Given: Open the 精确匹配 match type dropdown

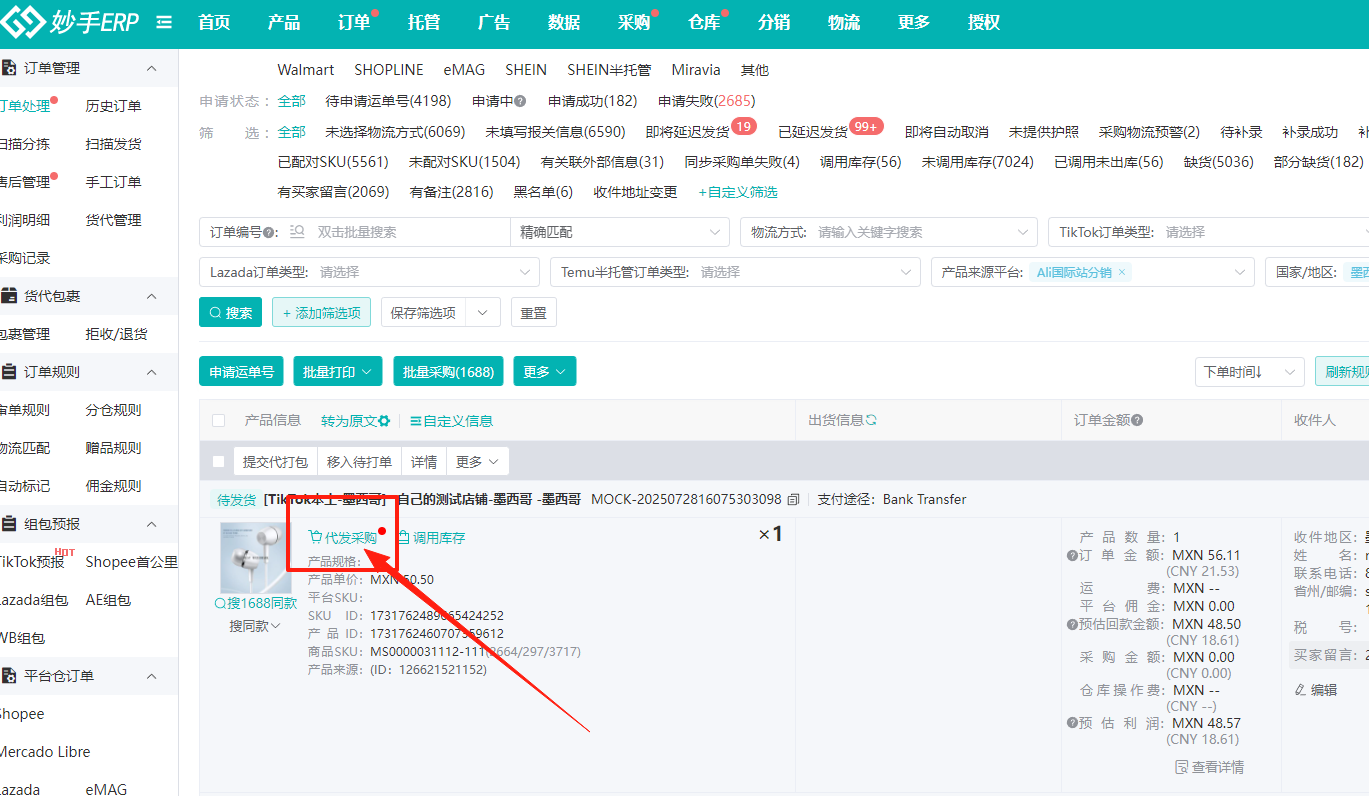Looking at the screenshot, I should tap(620, 232).
